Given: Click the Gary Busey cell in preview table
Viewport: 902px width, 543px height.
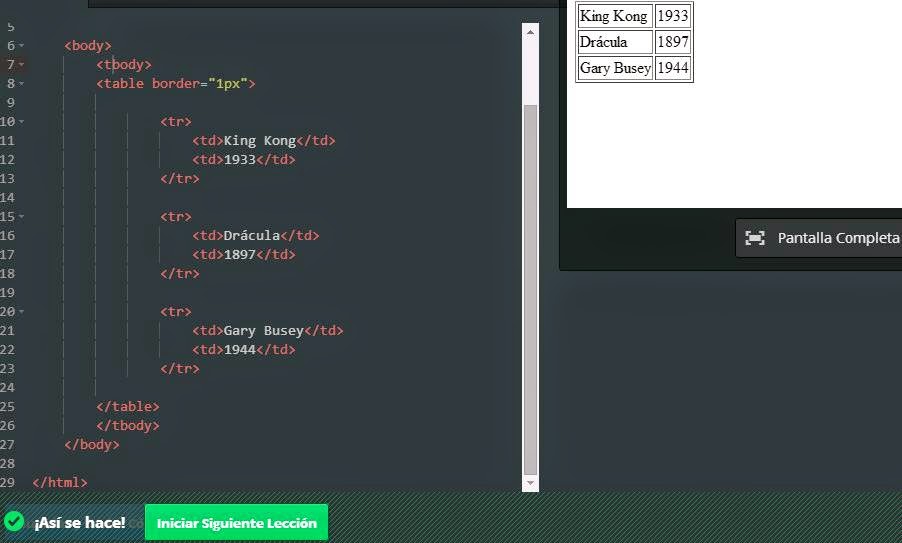Looking at the screenshot, I should (615, 68).
